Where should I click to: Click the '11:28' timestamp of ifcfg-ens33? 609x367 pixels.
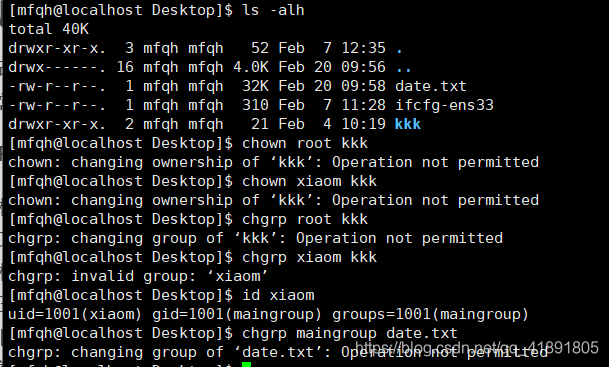(x=364, y=105)
